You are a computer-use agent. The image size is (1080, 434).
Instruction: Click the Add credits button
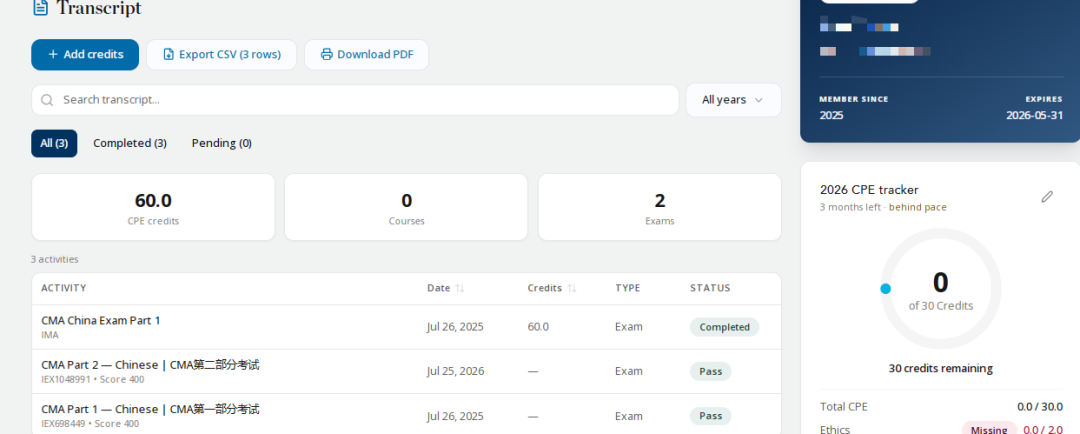(x=85, y=54)
